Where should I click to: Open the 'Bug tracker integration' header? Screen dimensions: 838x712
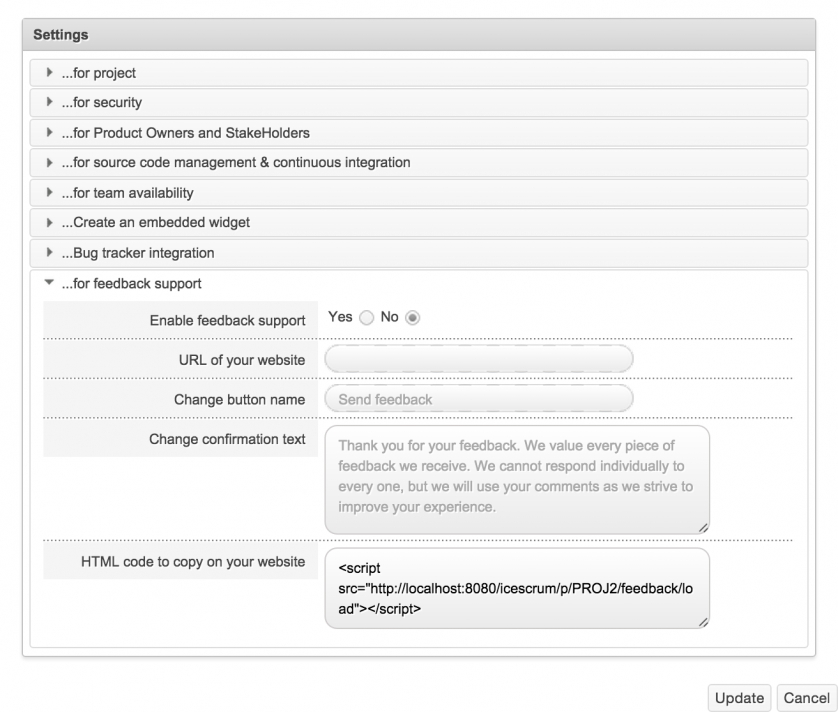419,253
